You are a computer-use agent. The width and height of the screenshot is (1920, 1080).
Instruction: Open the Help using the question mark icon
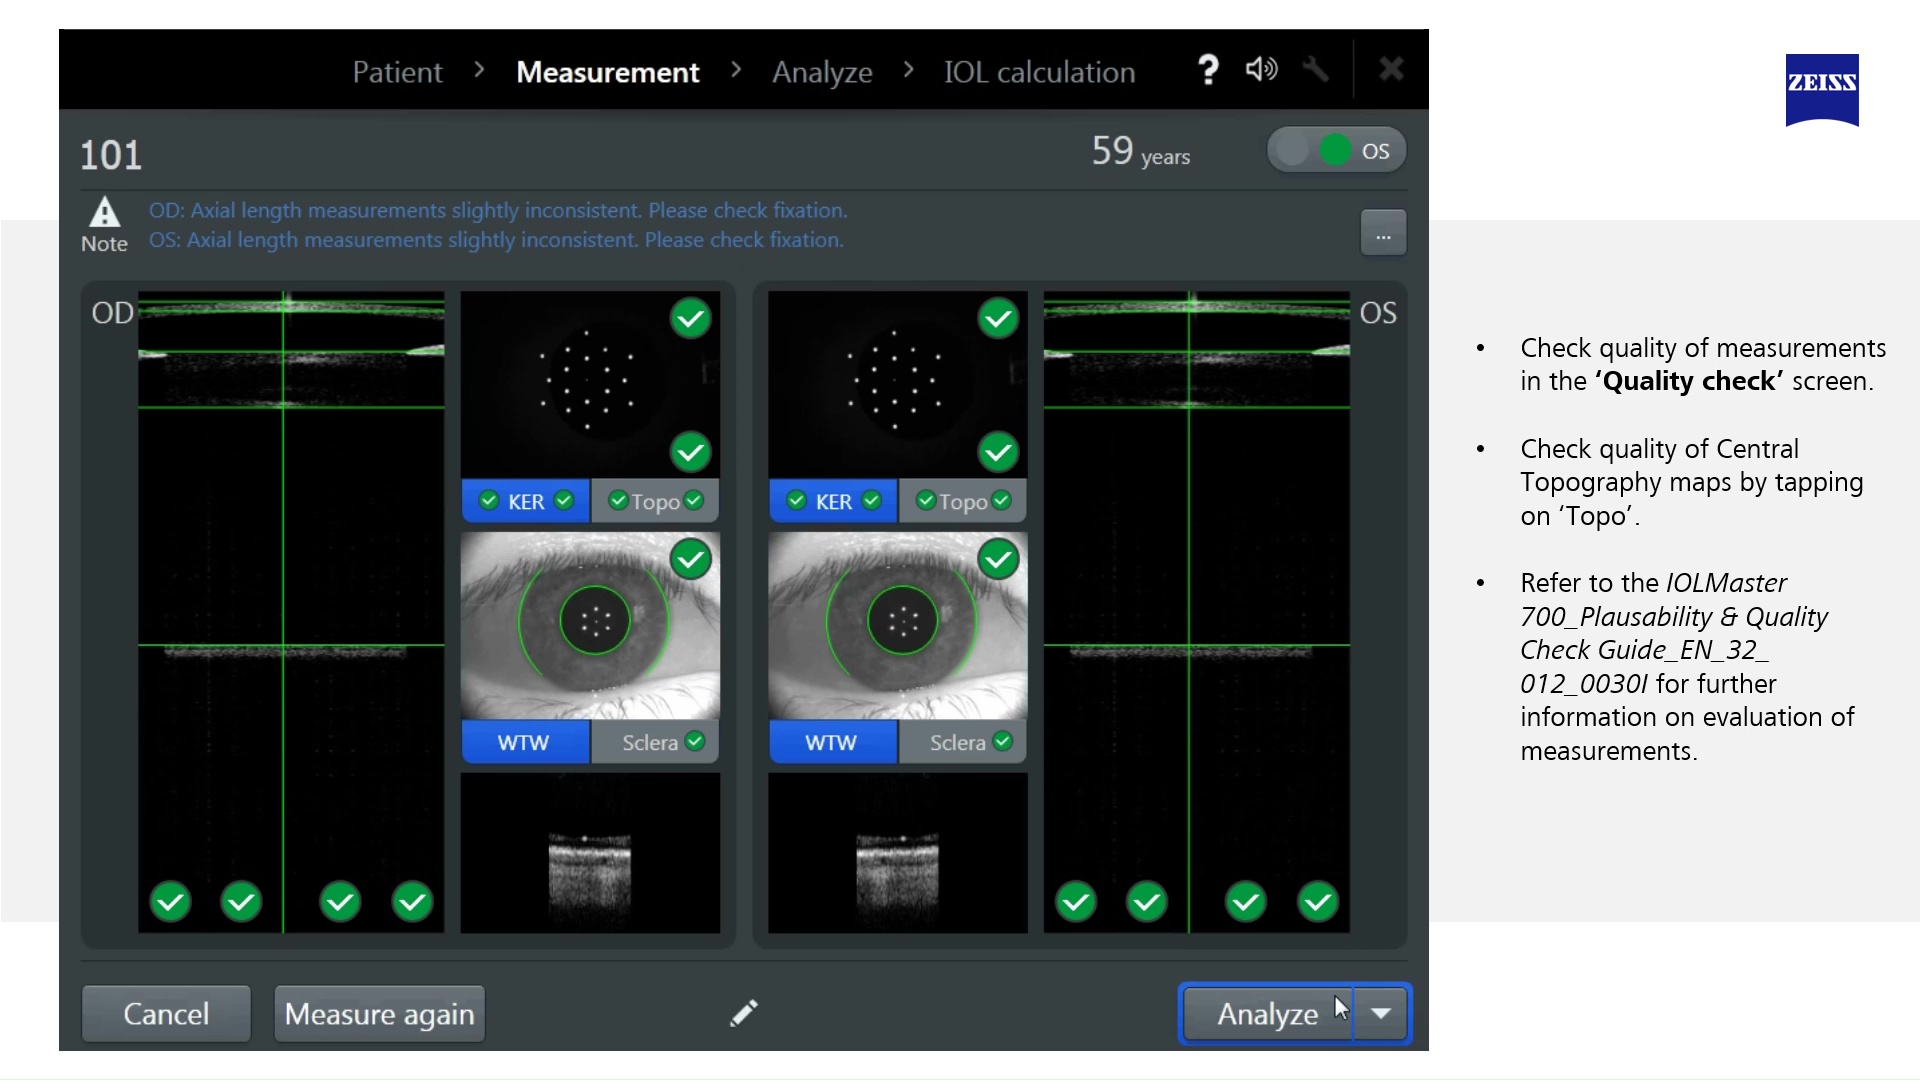tap(1209, 70)
